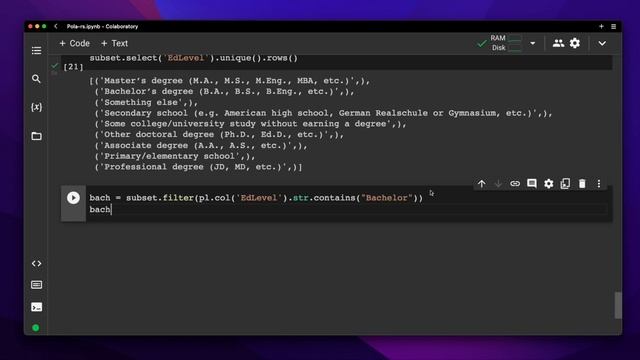Open the Share people icon

[558, 43]
